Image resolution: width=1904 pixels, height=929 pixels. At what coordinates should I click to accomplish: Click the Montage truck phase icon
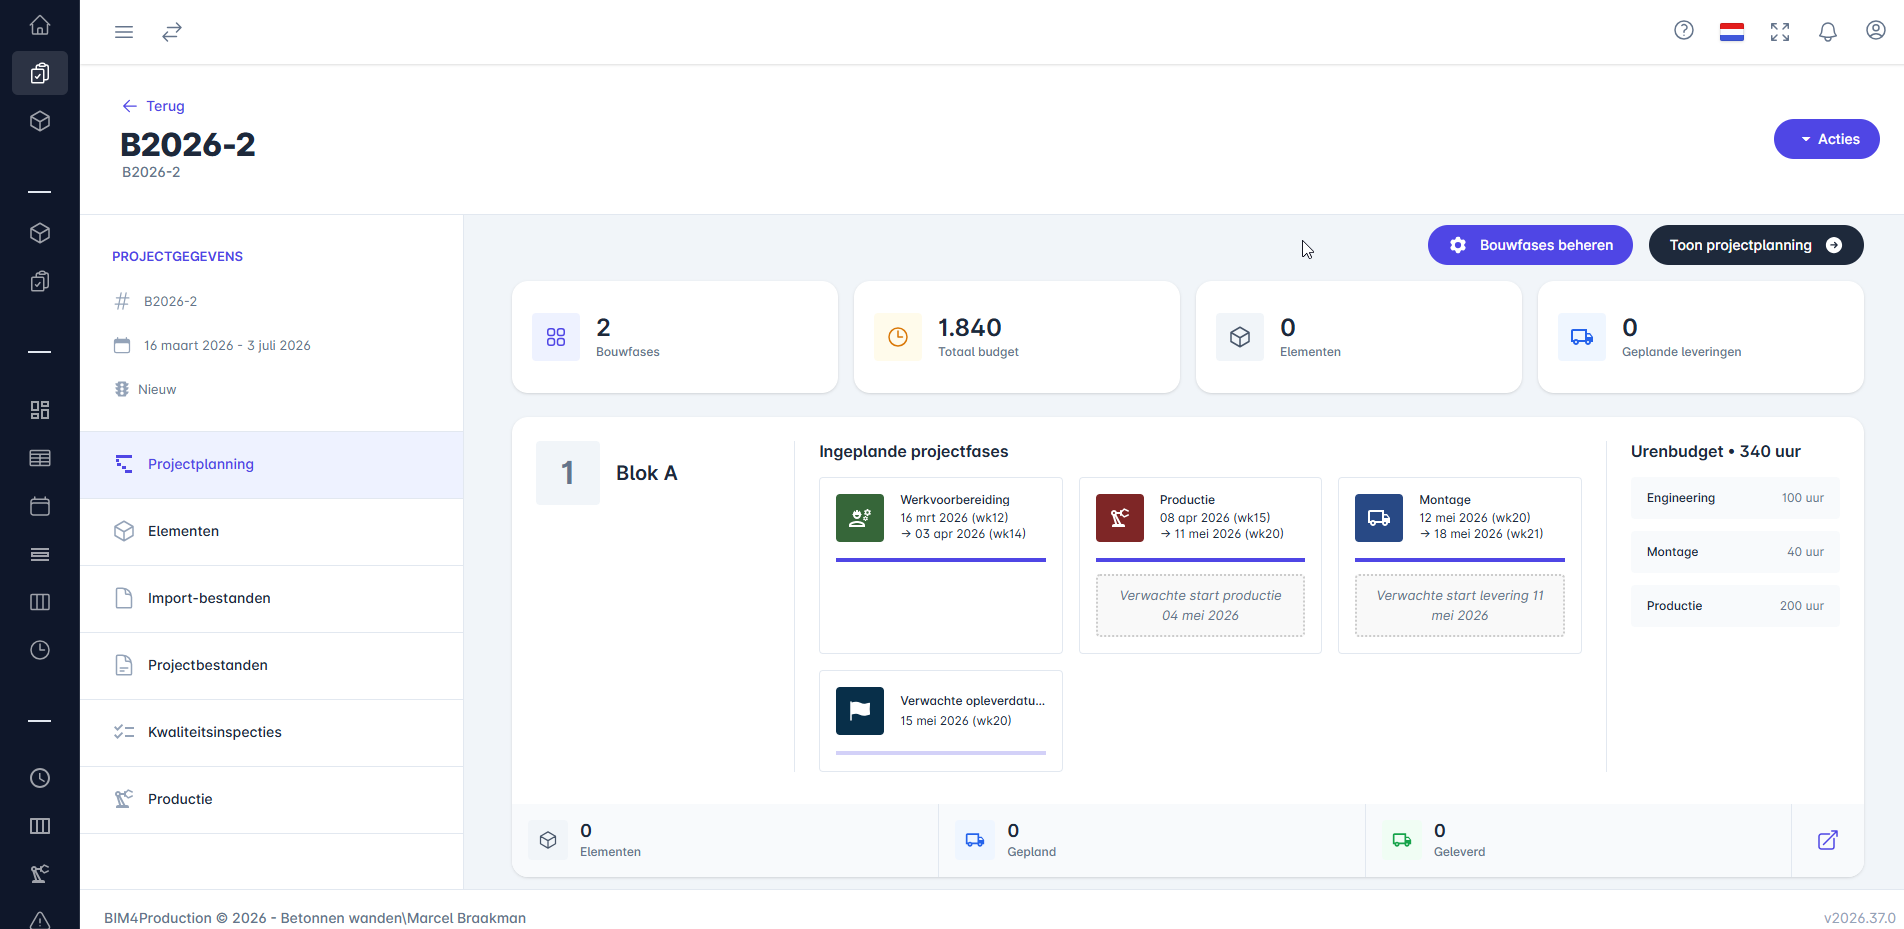tap(1379, 518)
